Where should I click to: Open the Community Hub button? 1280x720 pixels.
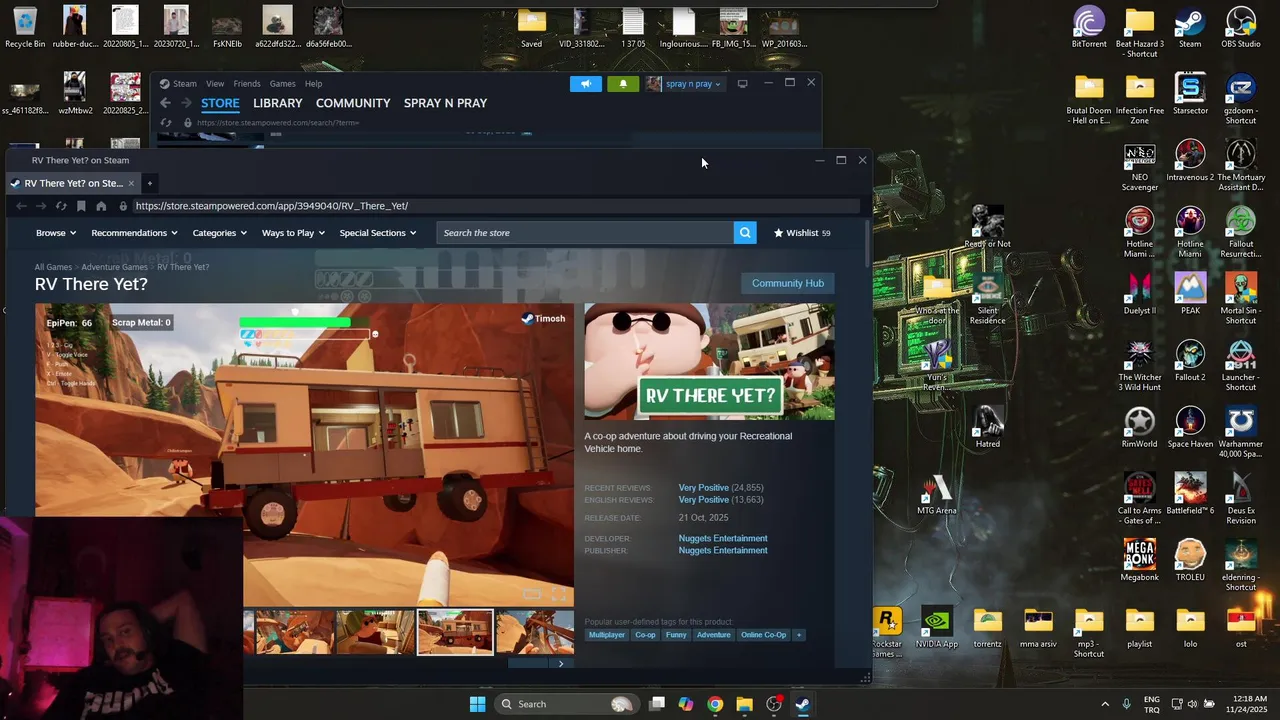tap(788, 283)
